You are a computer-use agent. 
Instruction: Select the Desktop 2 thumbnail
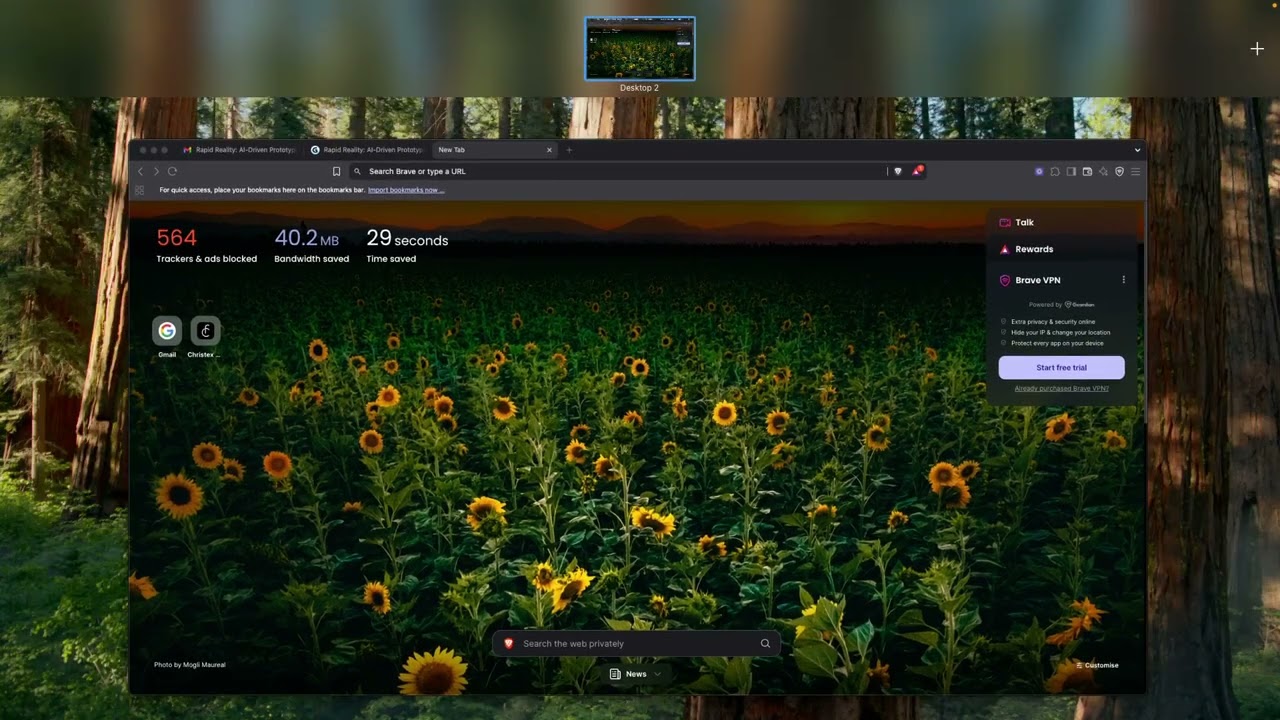click(x=640, y=48)
